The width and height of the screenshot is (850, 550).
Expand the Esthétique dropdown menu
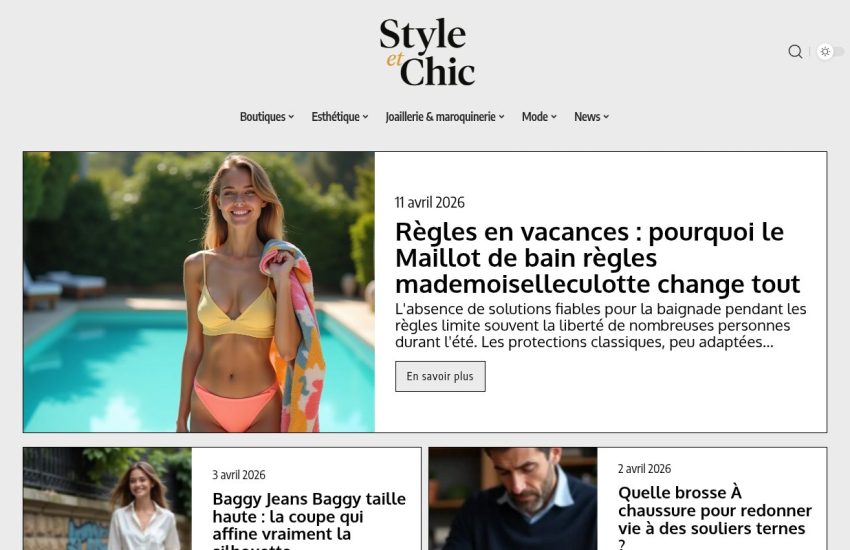click(340, 117)
